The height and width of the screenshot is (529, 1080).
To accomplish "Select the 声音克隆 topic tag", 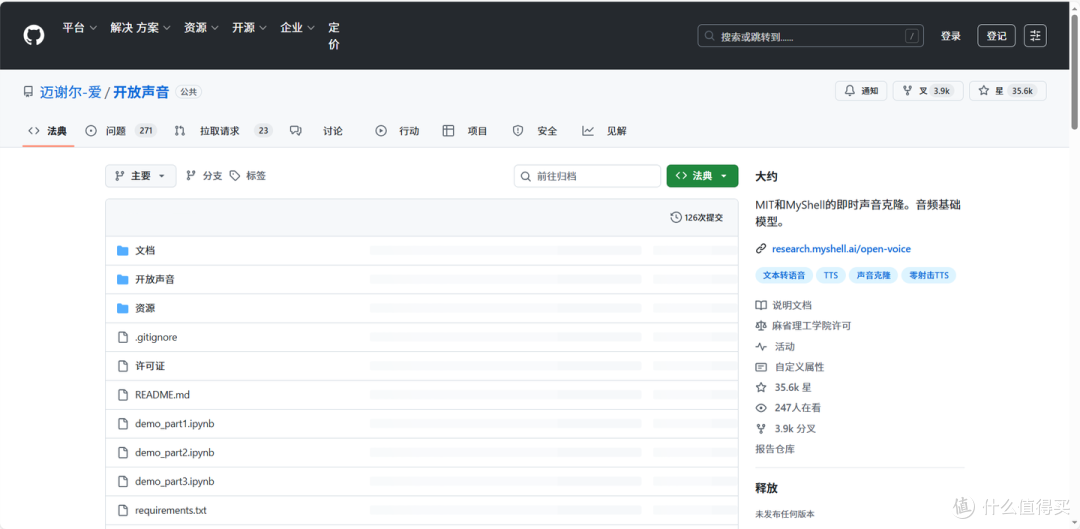I will (873, 276).
